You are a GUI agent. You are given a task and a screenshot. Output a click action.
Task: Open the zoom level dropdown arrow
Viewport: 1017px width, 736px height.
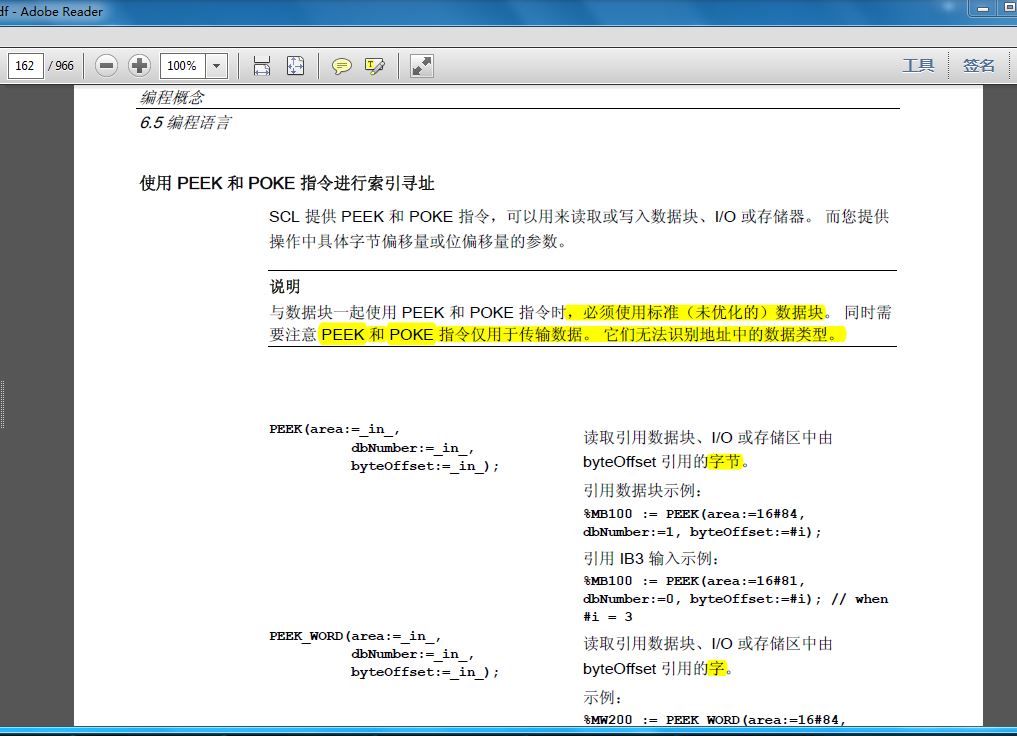(x=217, y=66)
